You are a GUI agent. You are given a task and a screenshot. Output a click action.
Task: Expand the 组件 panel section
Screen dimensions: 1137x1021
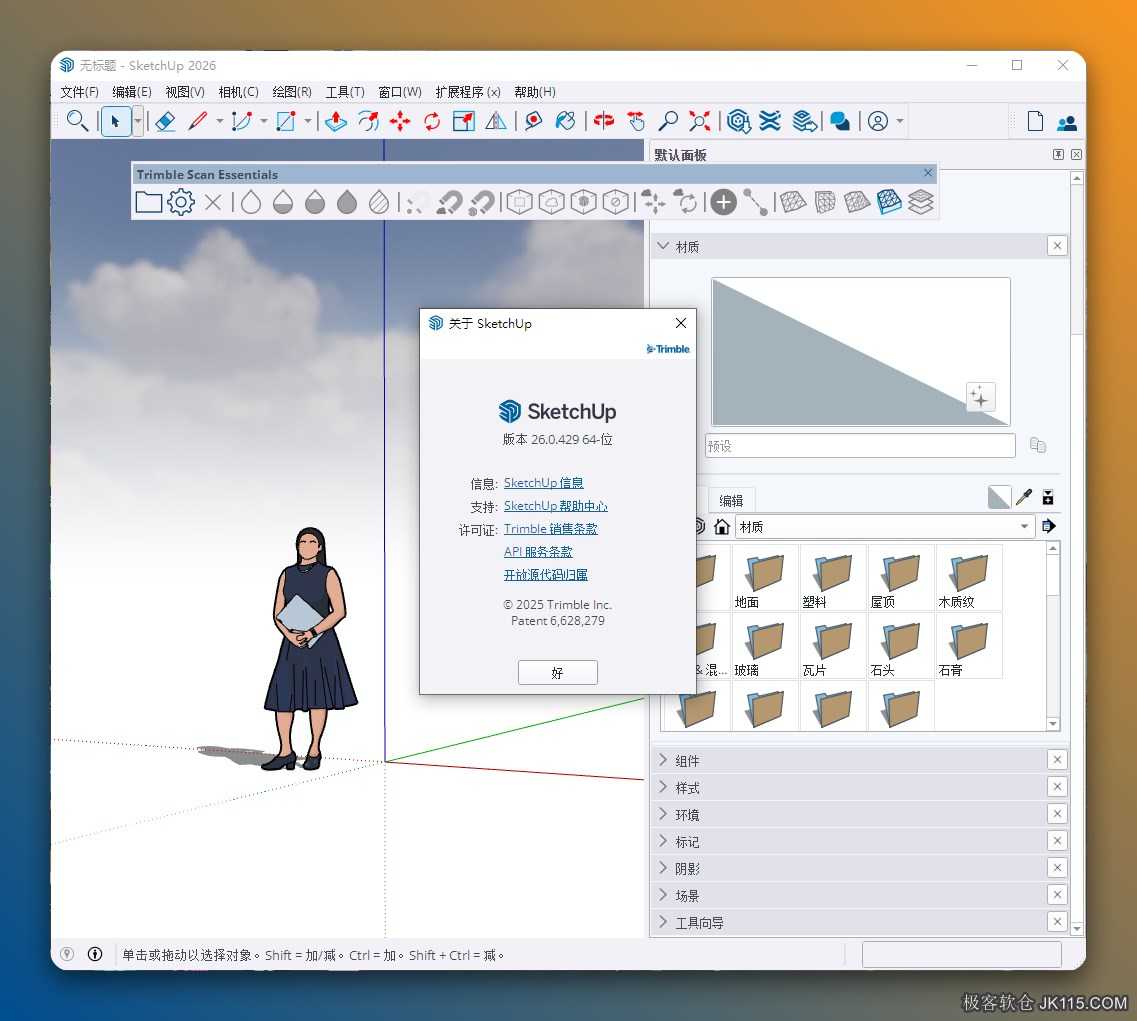[x=663, y=759]
